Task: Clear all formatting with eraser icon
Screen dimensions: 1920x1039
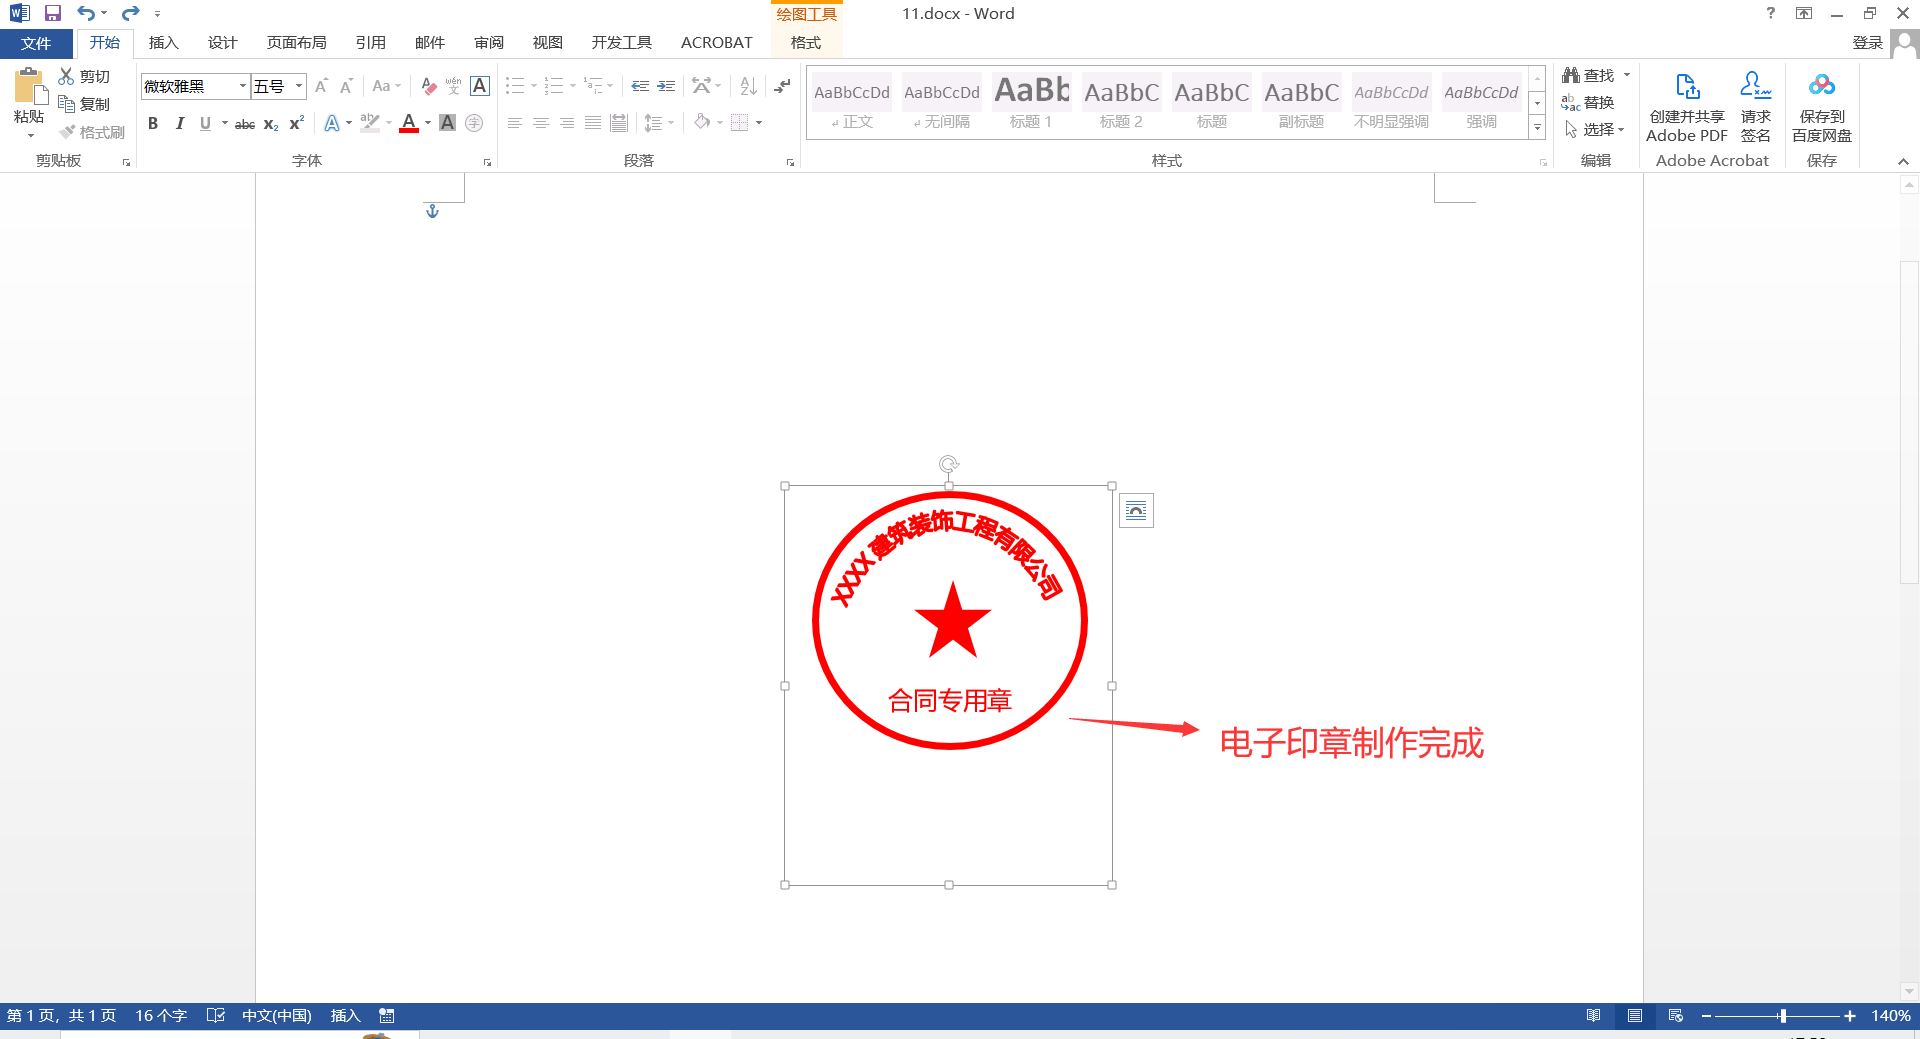Action: (x=429, y=87)
